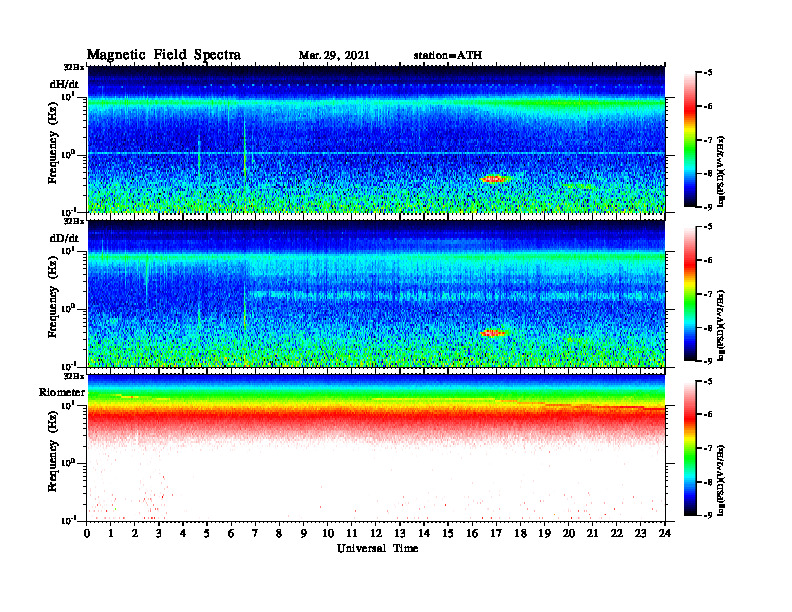Click hour tick label "14" on time axis

[424, 533]
